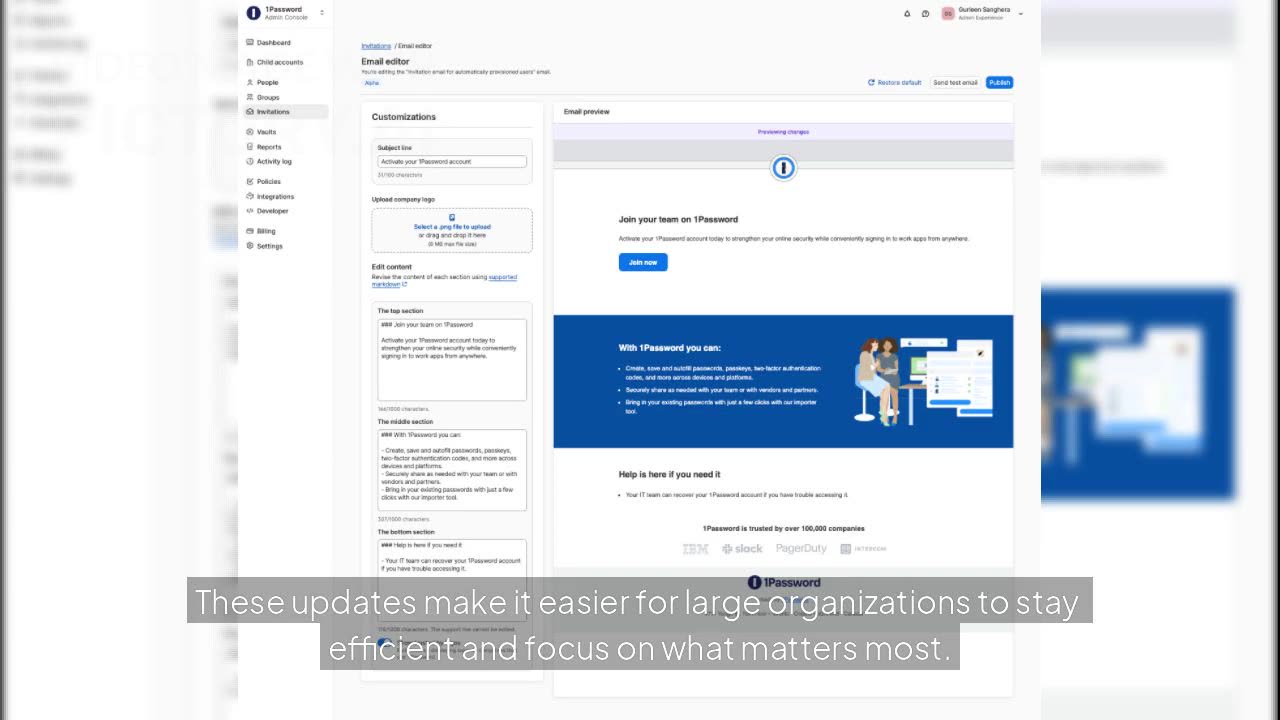Image resolution: width=1280 pixels, height=720 pixels.
Task: Click the People person icon in the sidebar
Action: click(250, 82)
